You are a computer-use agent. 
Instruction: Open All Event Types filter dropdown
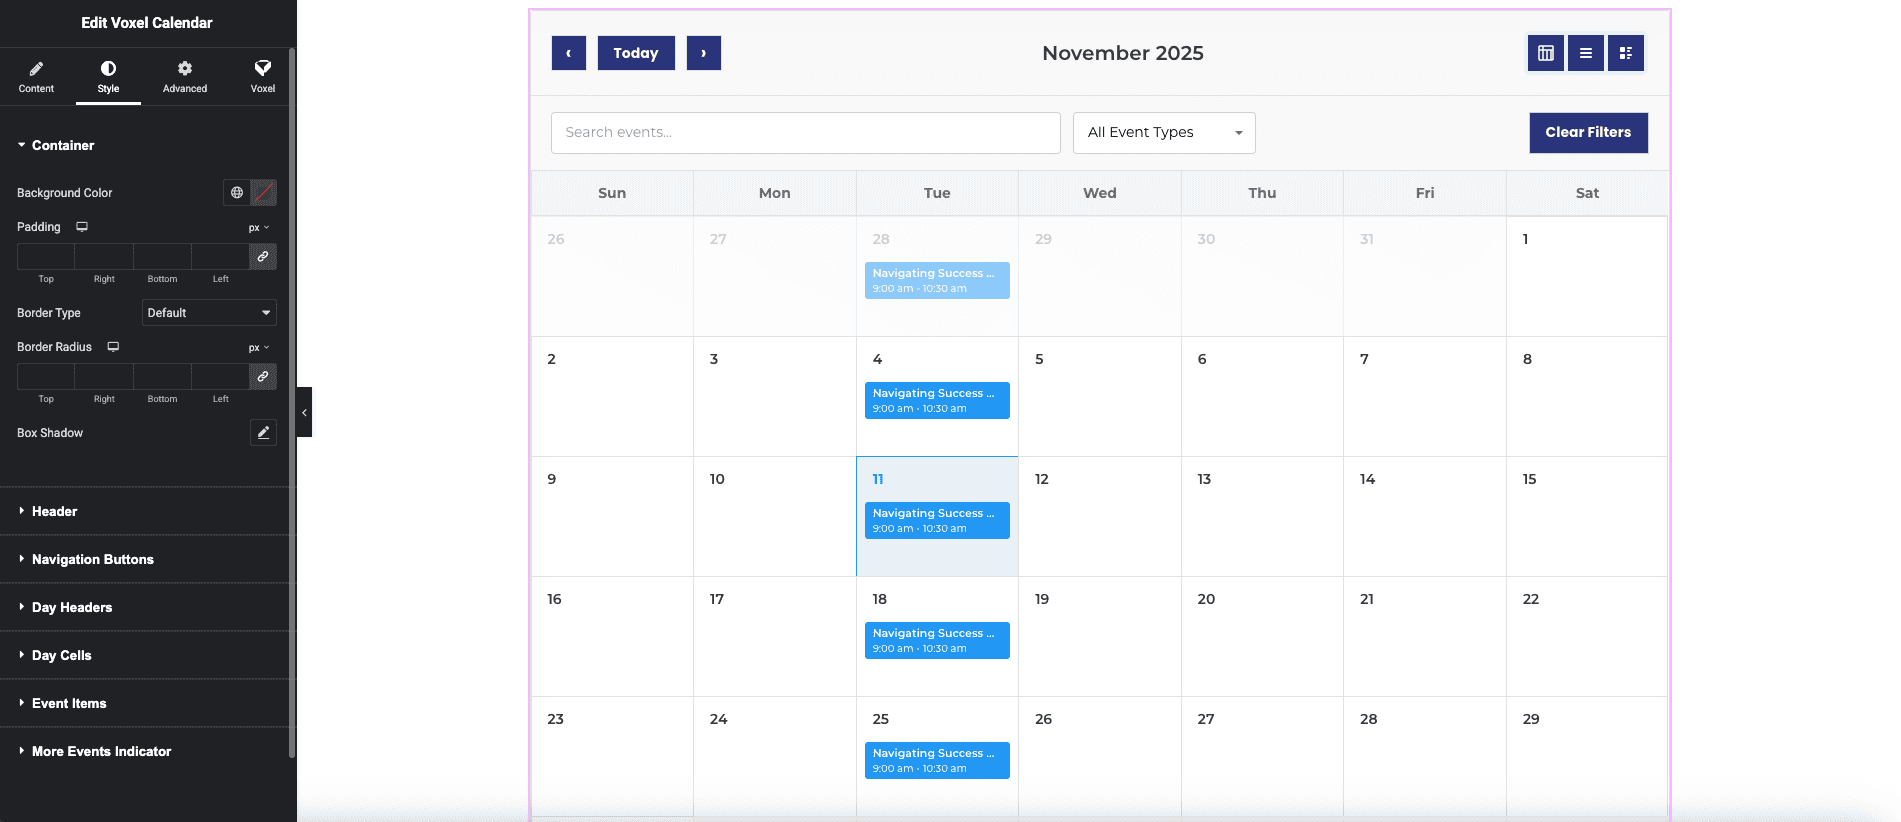pyautogui.click(x=1163, y=133)
